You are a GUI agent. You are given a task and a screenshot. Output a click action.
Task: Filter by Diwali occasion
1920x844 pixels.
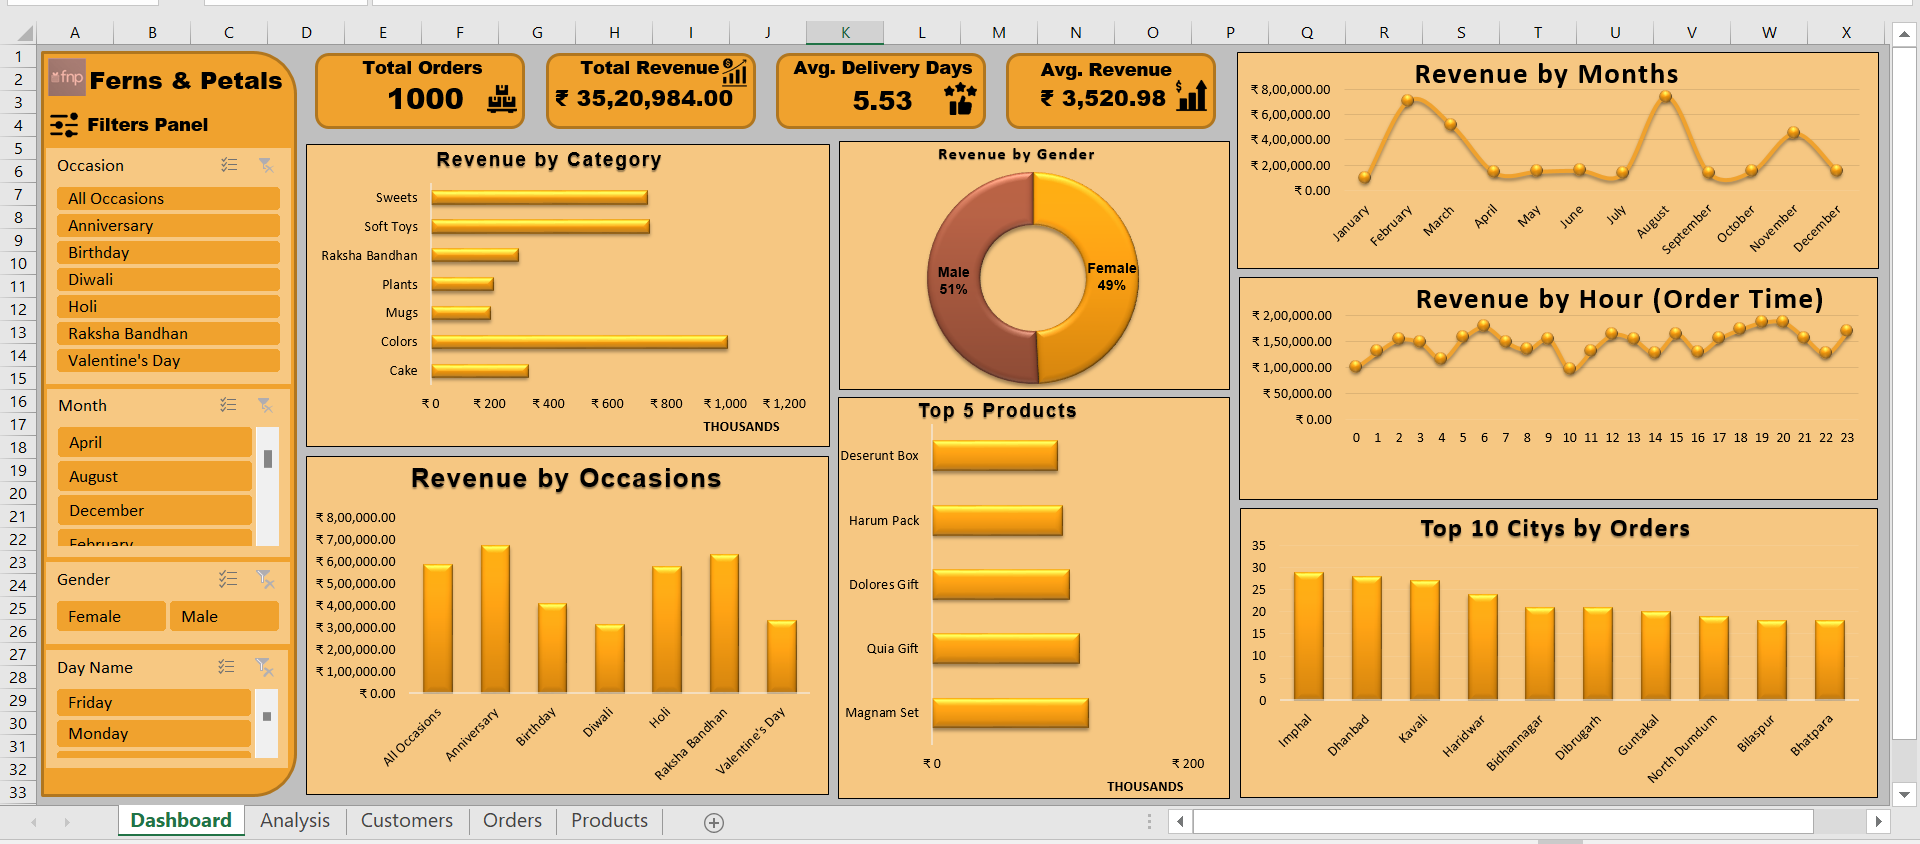point(168,279)
